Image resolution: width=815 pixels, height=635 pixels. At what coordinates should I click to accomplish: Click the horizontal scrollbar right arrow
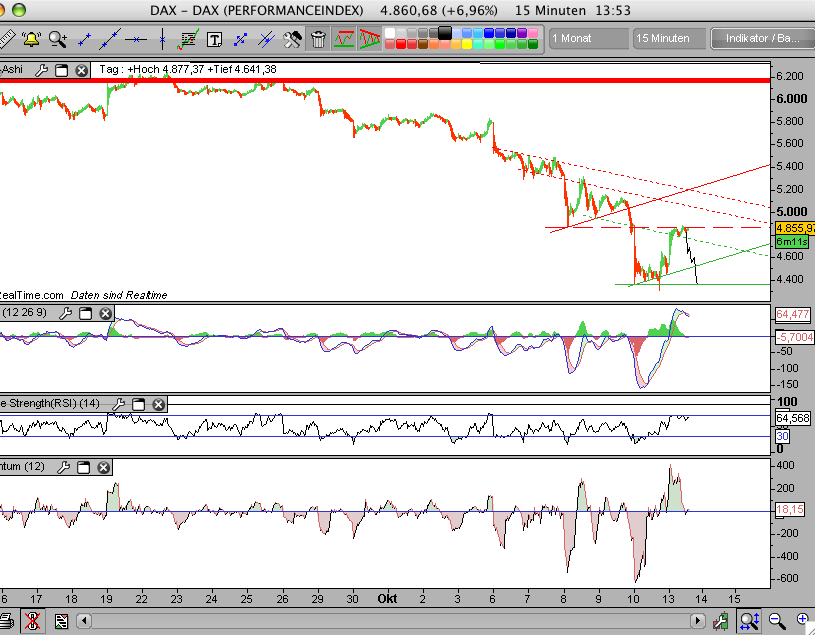[x=699, y=622]
